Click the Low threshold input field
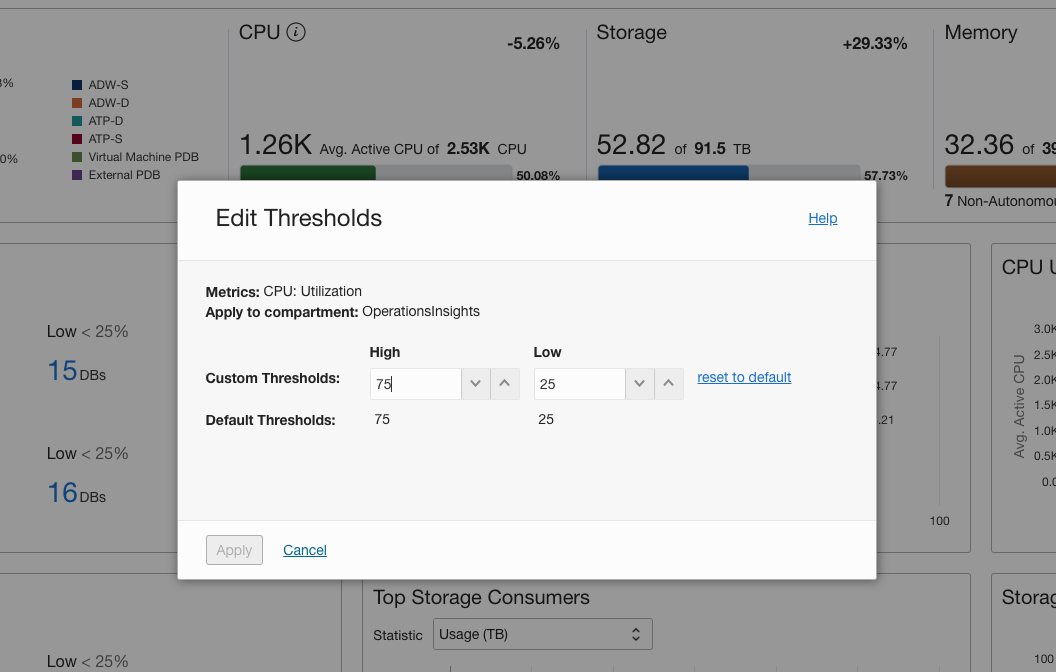 coord(580,384)
